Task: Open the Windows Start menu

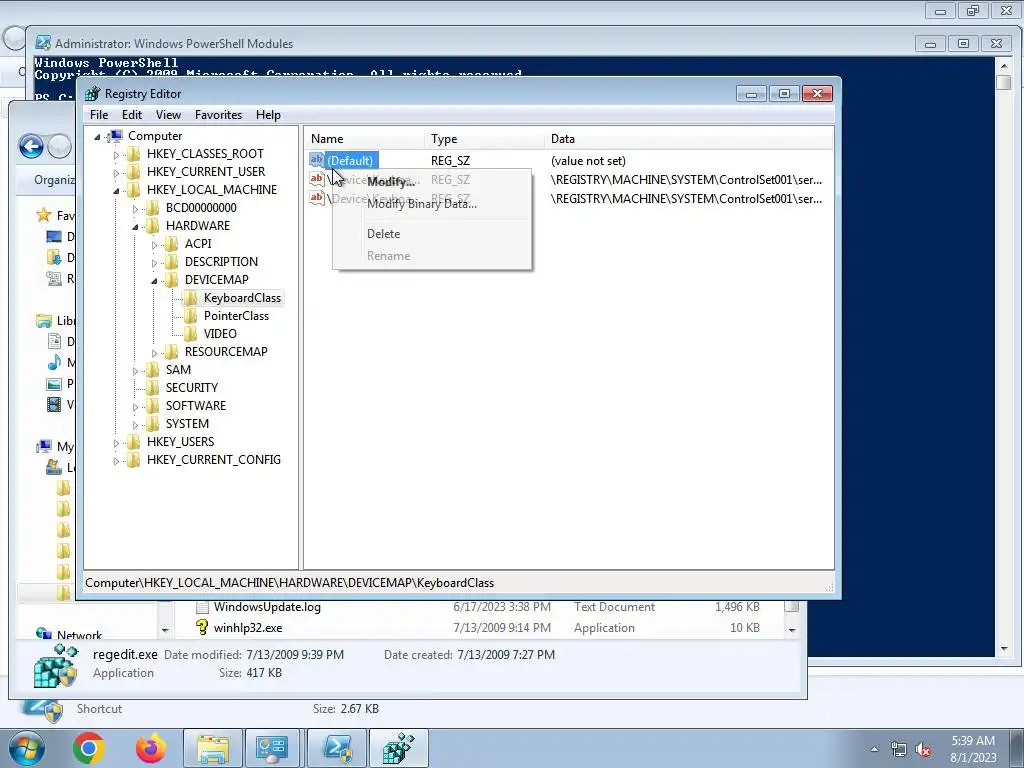Action: click(x=27, y=748)
